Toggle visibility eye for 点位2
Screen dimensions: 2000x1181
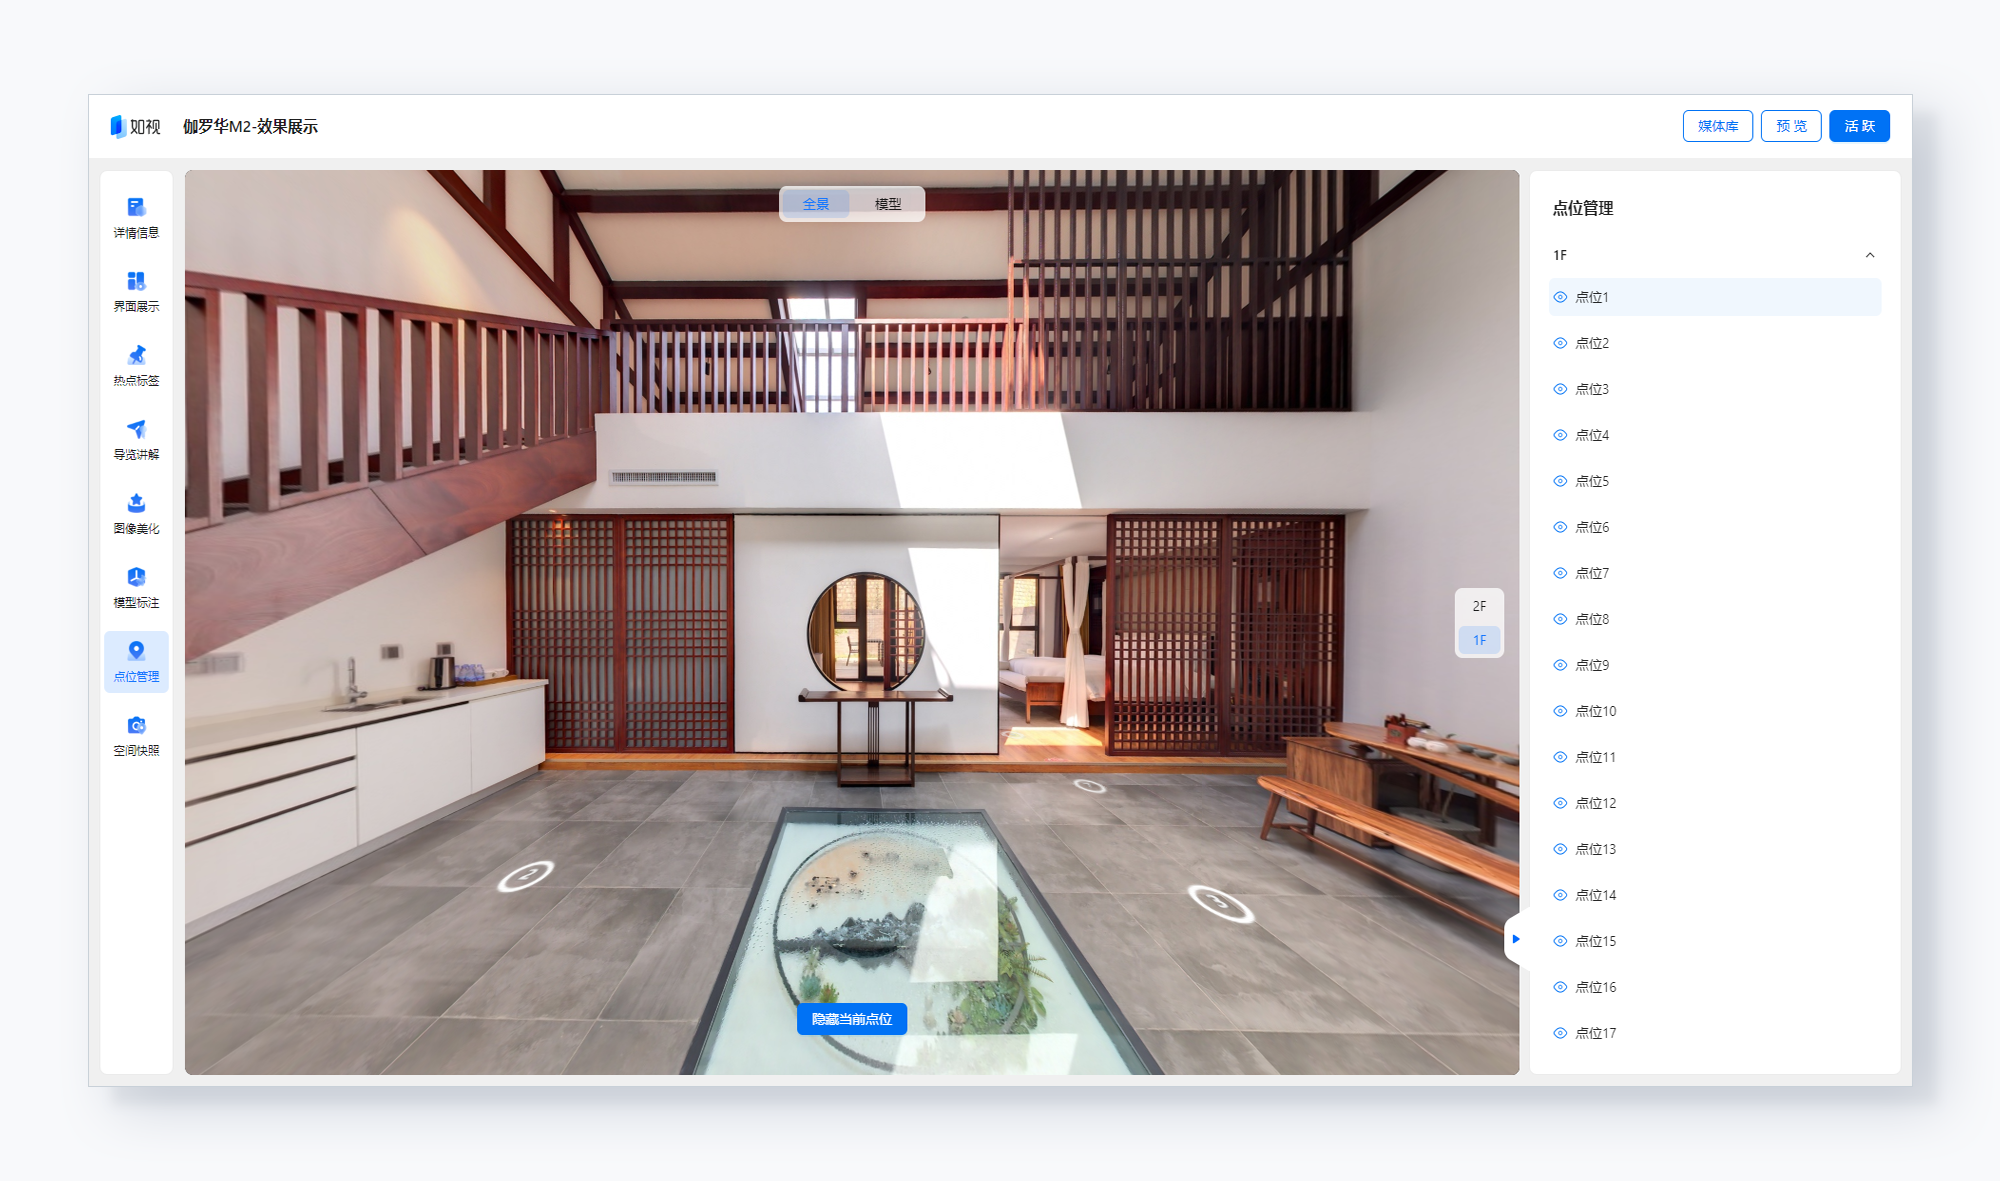[x=1560, y=343]
